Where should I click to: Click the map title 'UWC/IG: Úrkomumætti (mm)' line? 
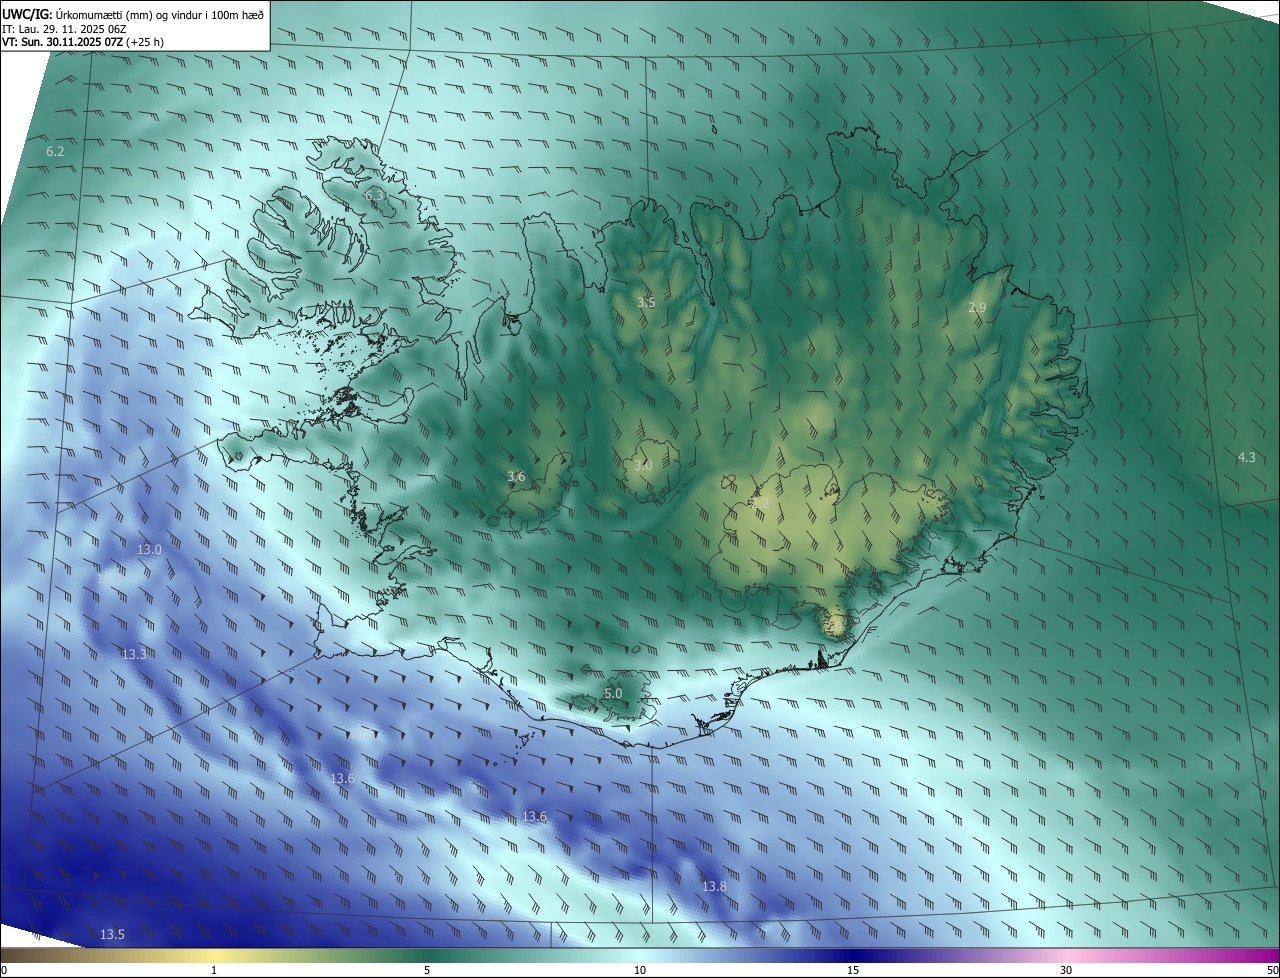[x=133, y=13]
